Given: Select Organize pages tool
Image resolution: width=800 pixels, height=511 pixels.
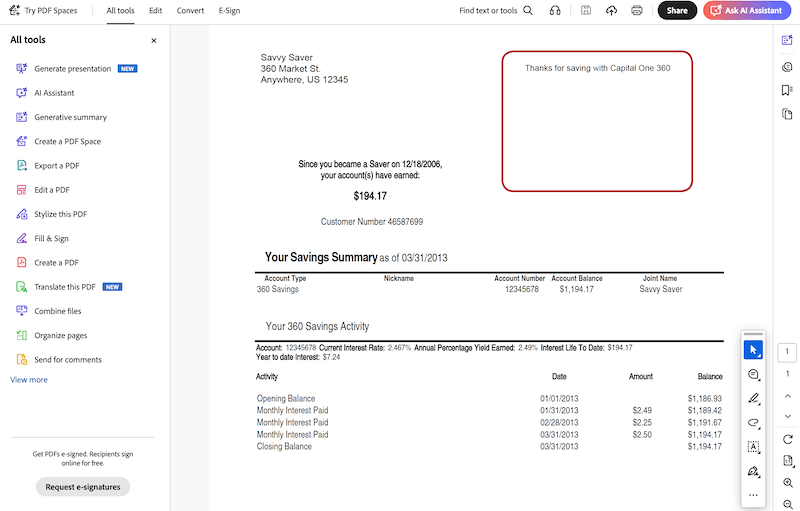Looking at the screenshot, I should point(52,335).
